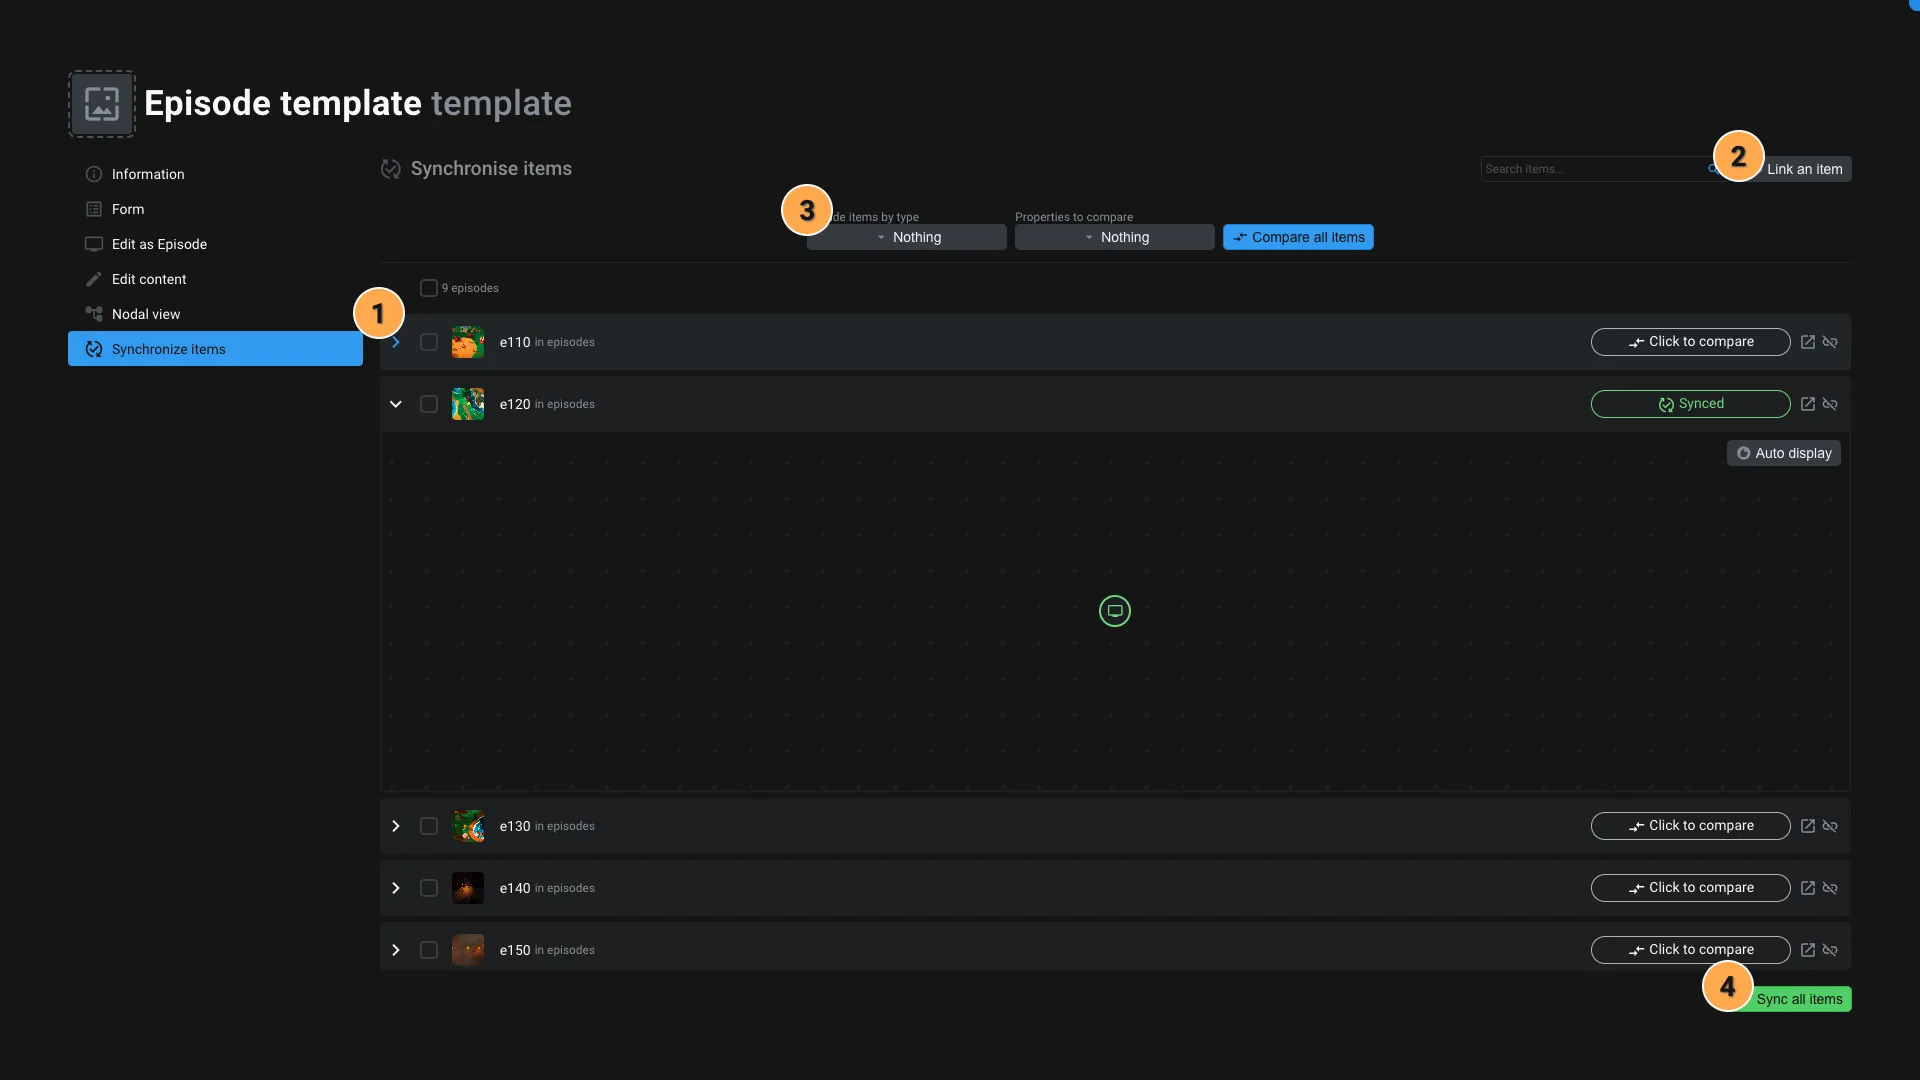Check the e110 row checkbox
This screenshot has height=1080, width=1920.
point(429,342)
